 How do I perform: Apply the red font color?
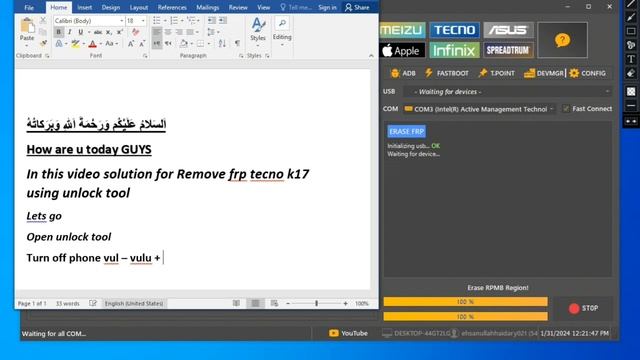pos(92,44)
